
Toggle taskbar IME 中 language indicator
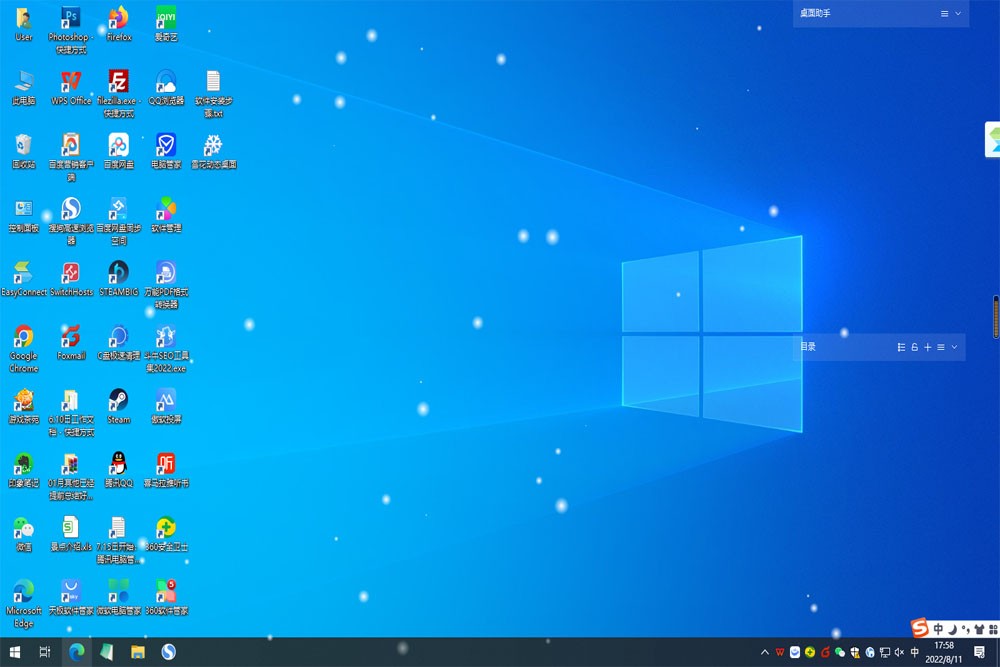click(x=915, y=652)
